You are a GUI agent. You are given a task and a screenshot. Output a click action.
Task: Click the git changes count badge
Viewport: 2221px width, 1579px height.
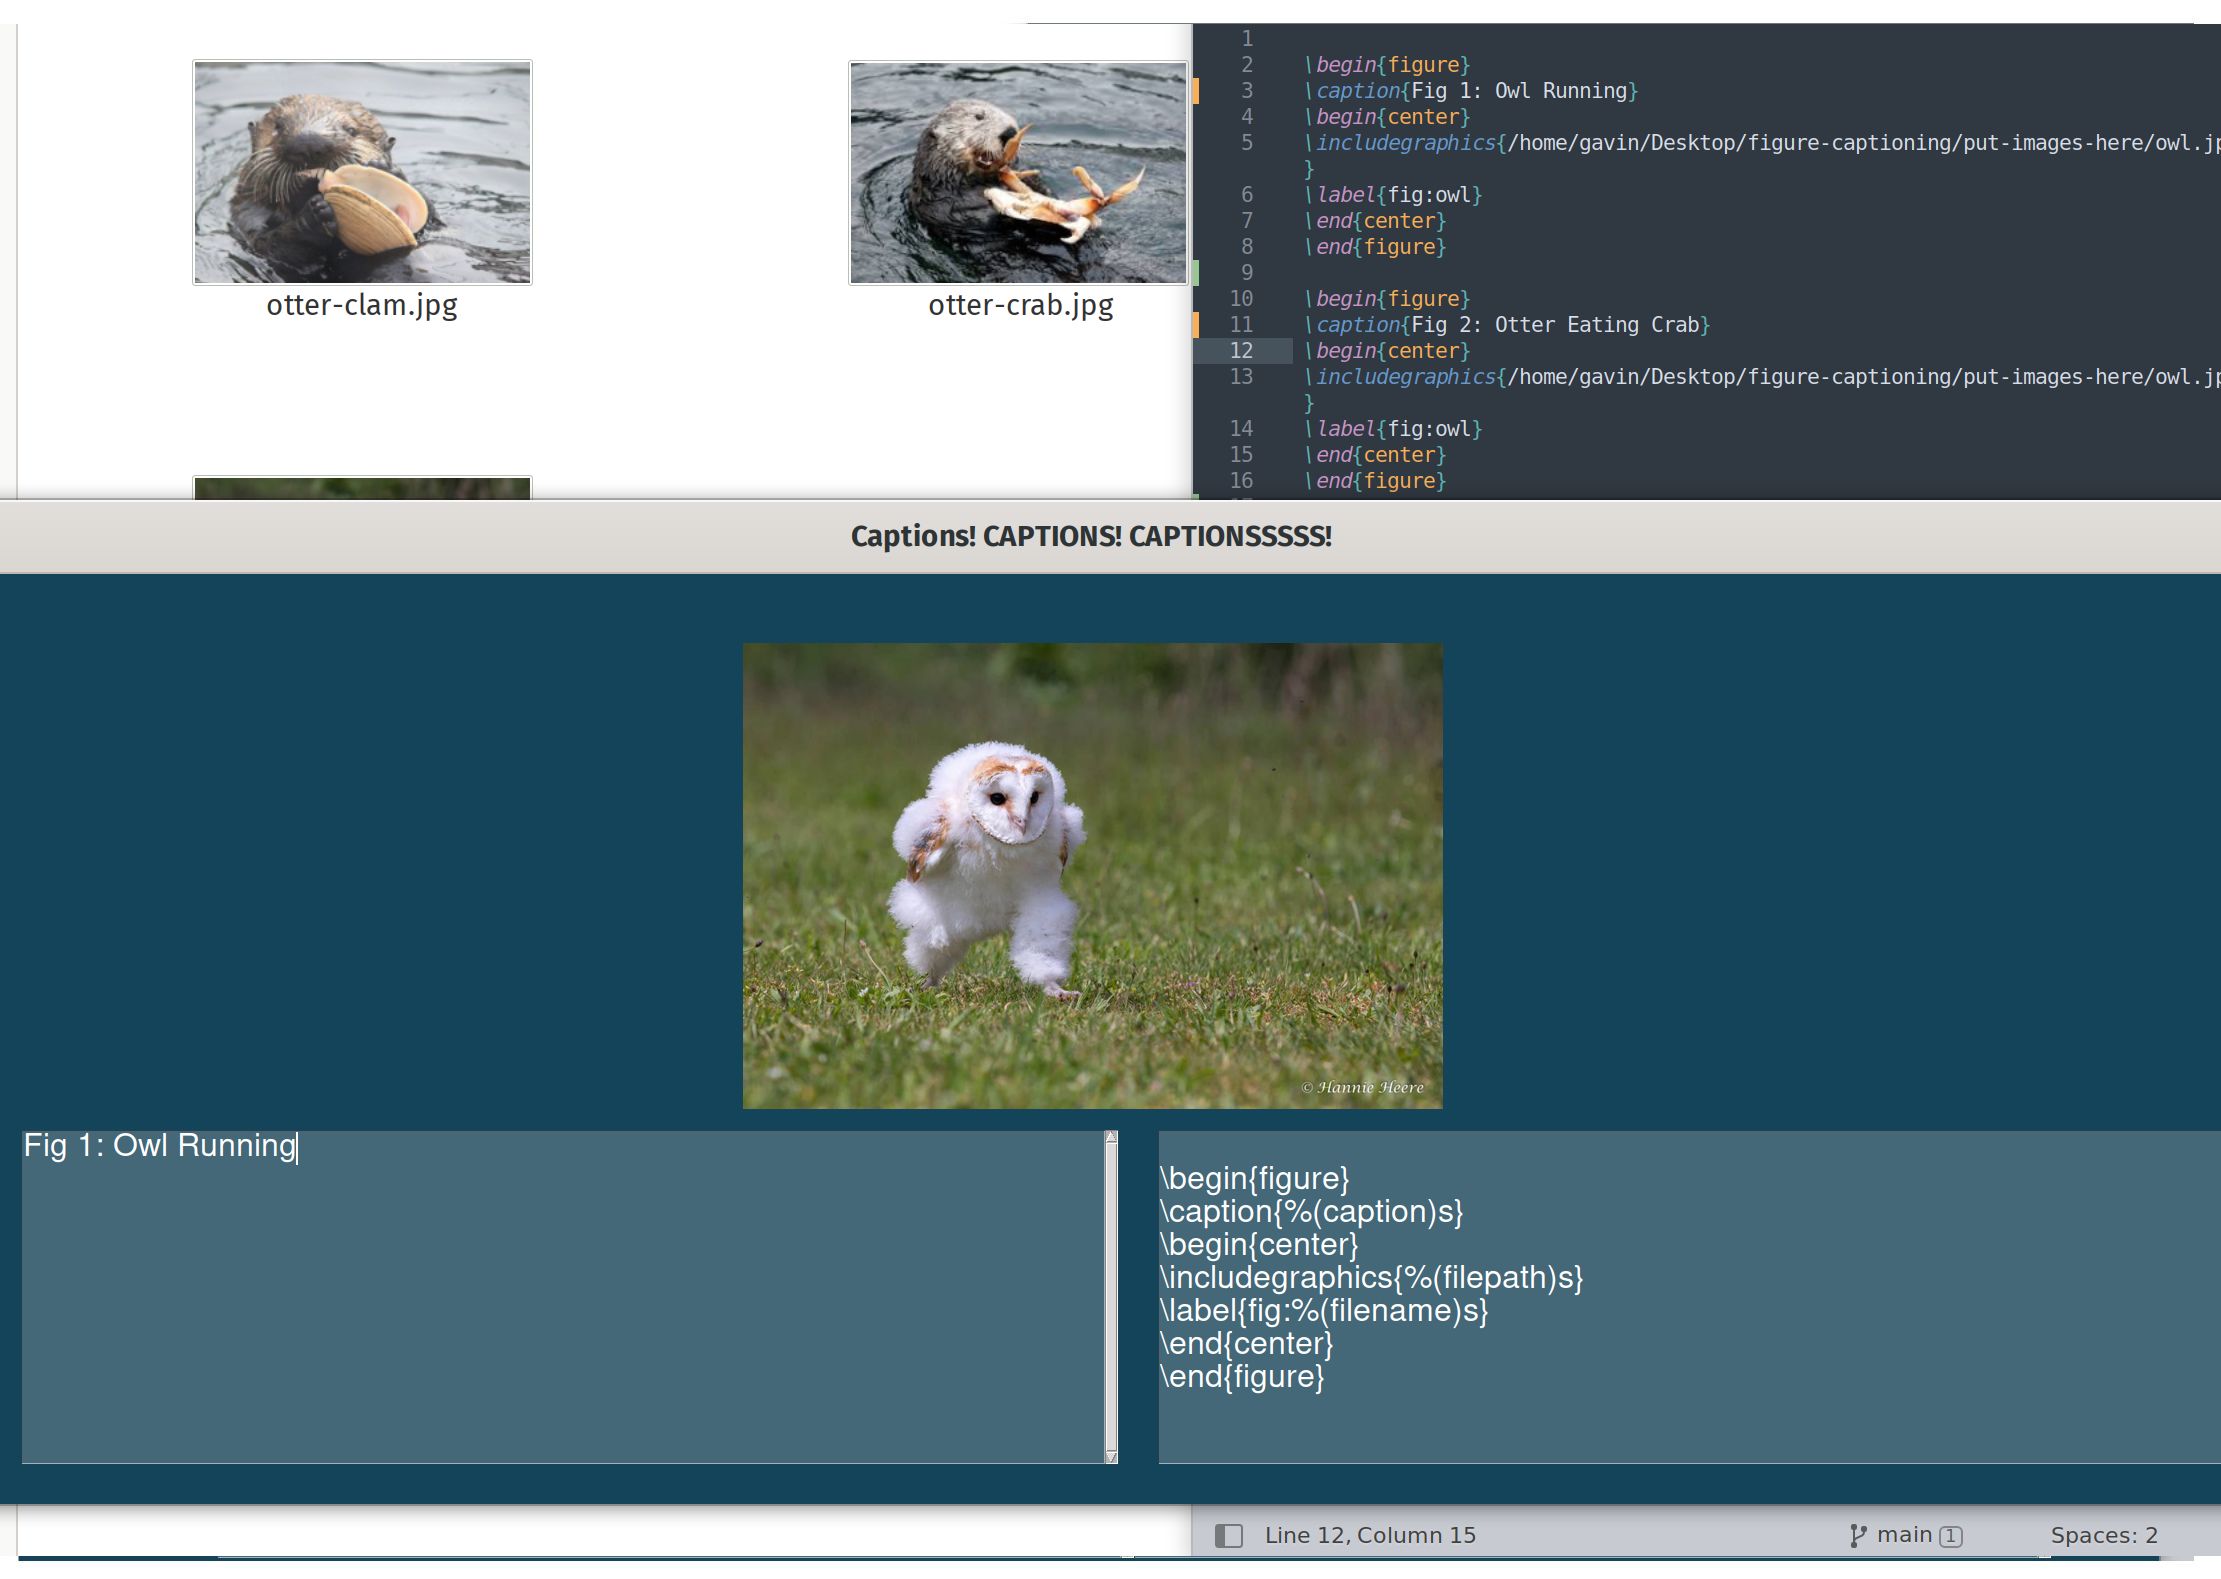tap(1950, 1536)
